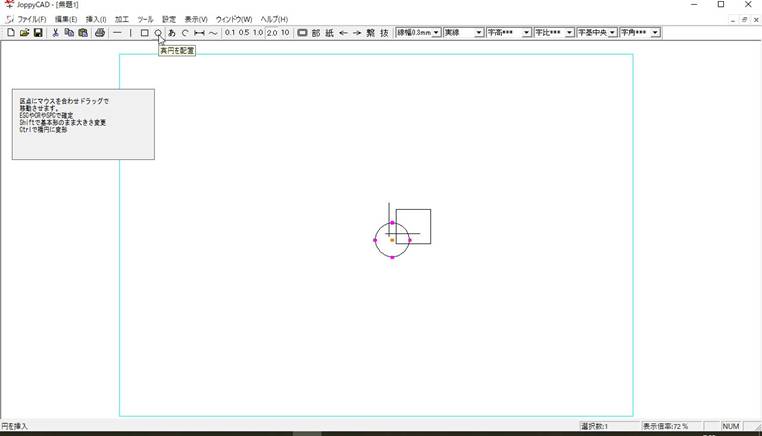
Task: Select the rectangle drawing tool
Action: (144, 33)
